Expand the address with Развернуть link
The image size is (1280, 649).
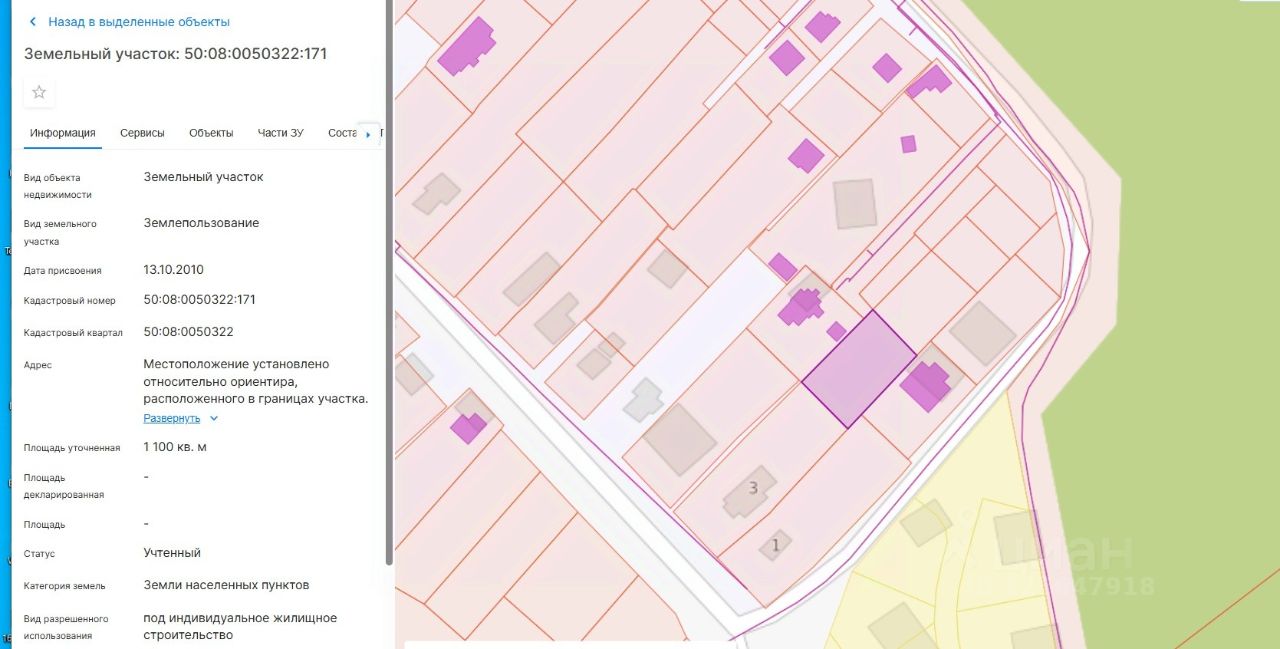[x=172, y=418]
